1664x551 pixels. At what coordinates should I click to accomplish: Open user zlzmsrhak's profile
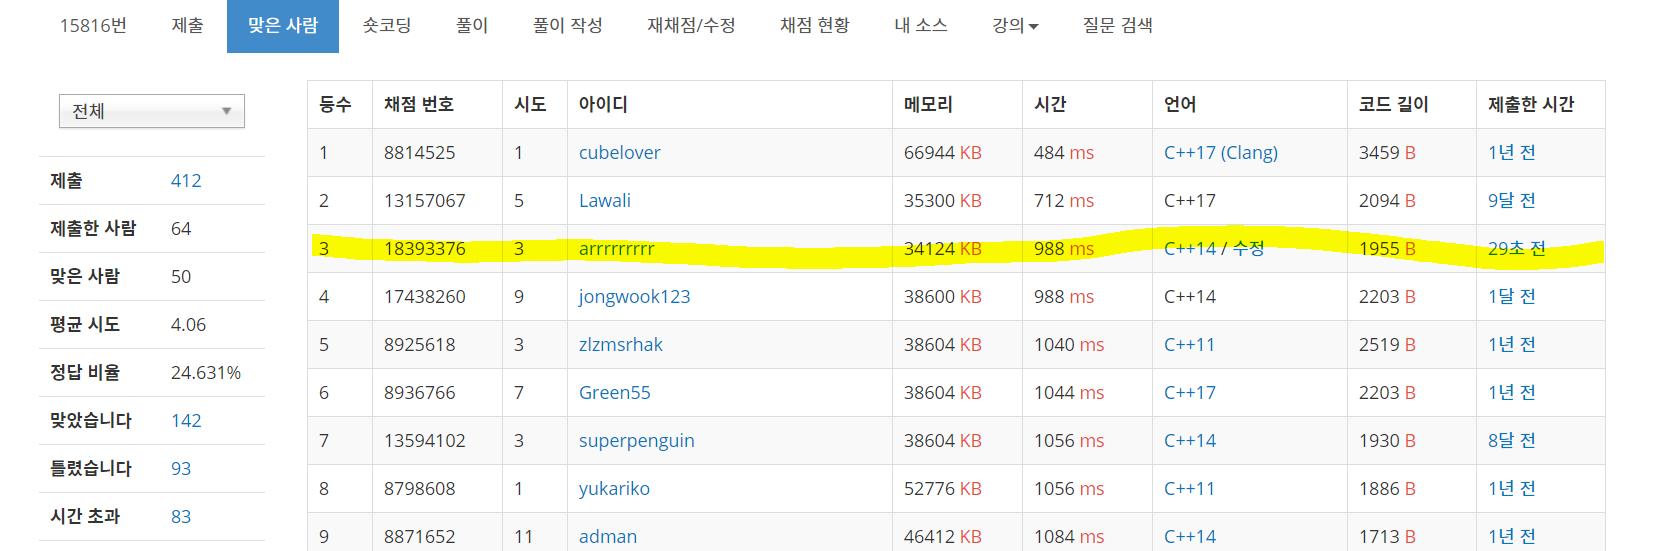click(x=621, y=345)
